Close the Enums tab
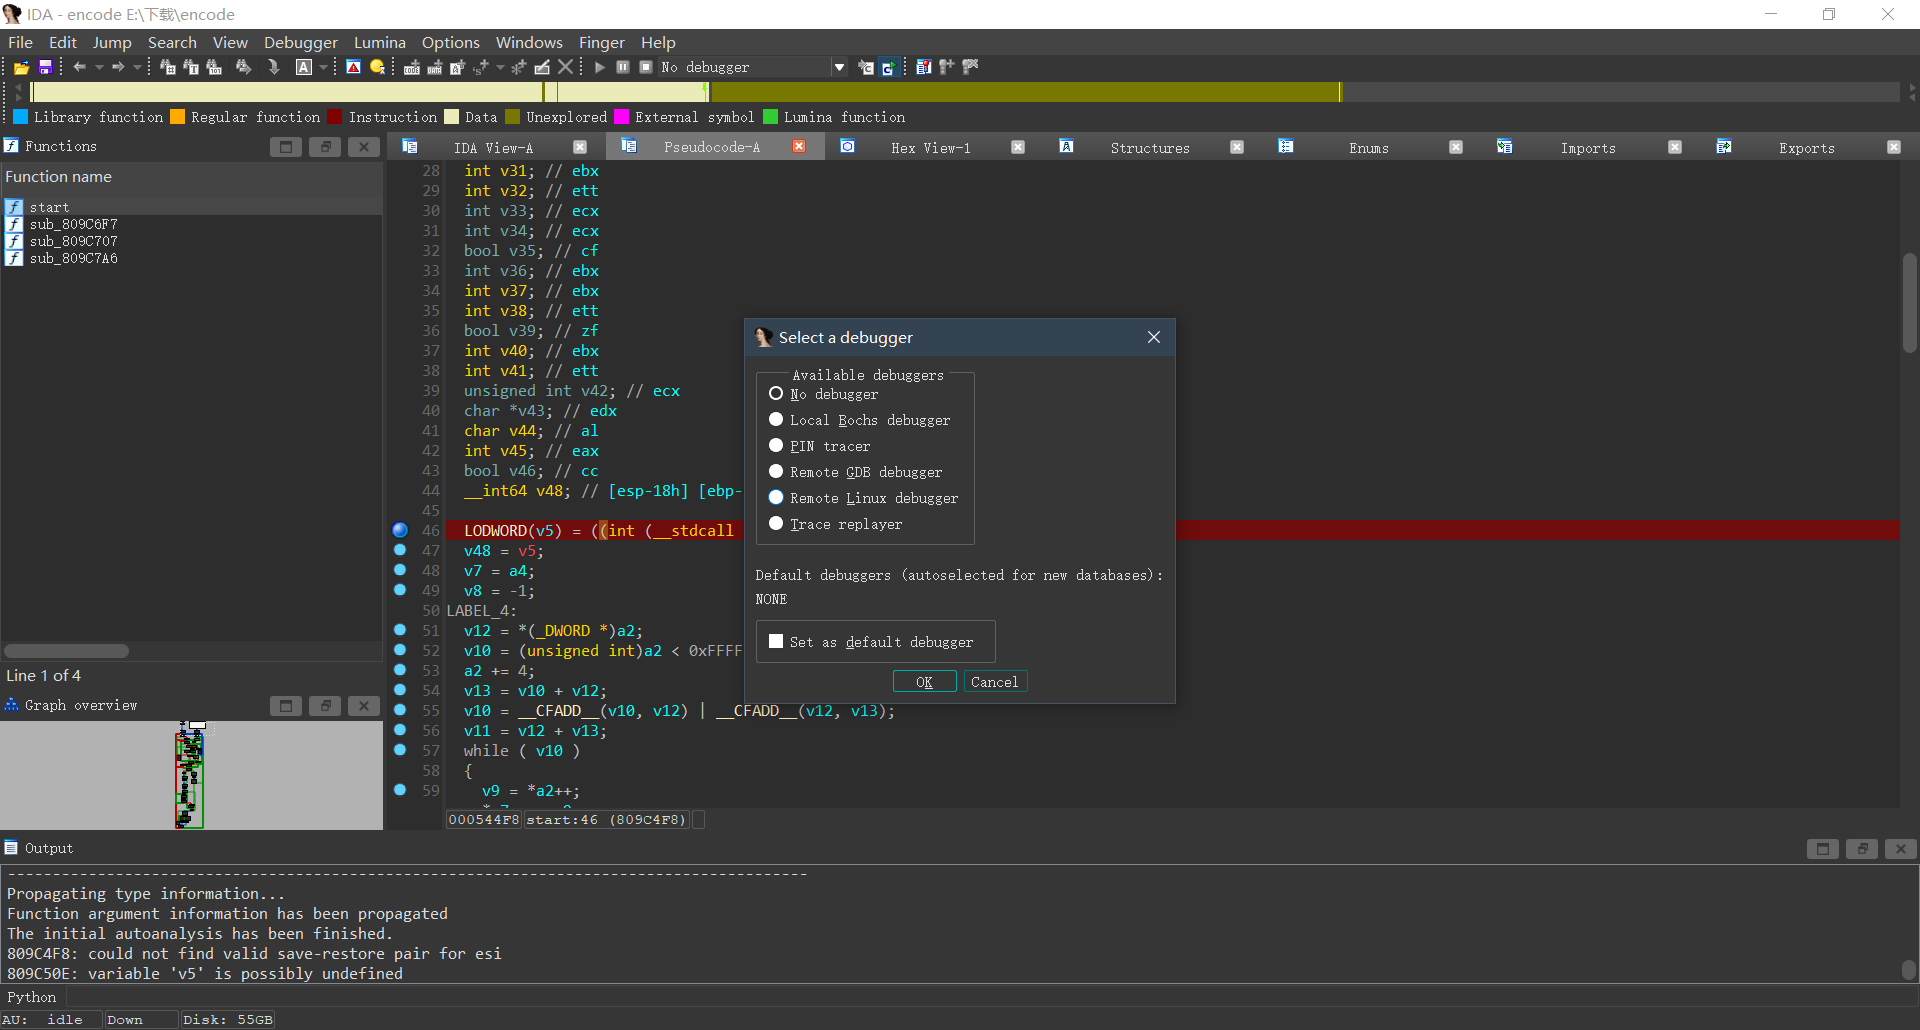Viewport: 1920px width, 1030px height. (x=1456, y=147)
